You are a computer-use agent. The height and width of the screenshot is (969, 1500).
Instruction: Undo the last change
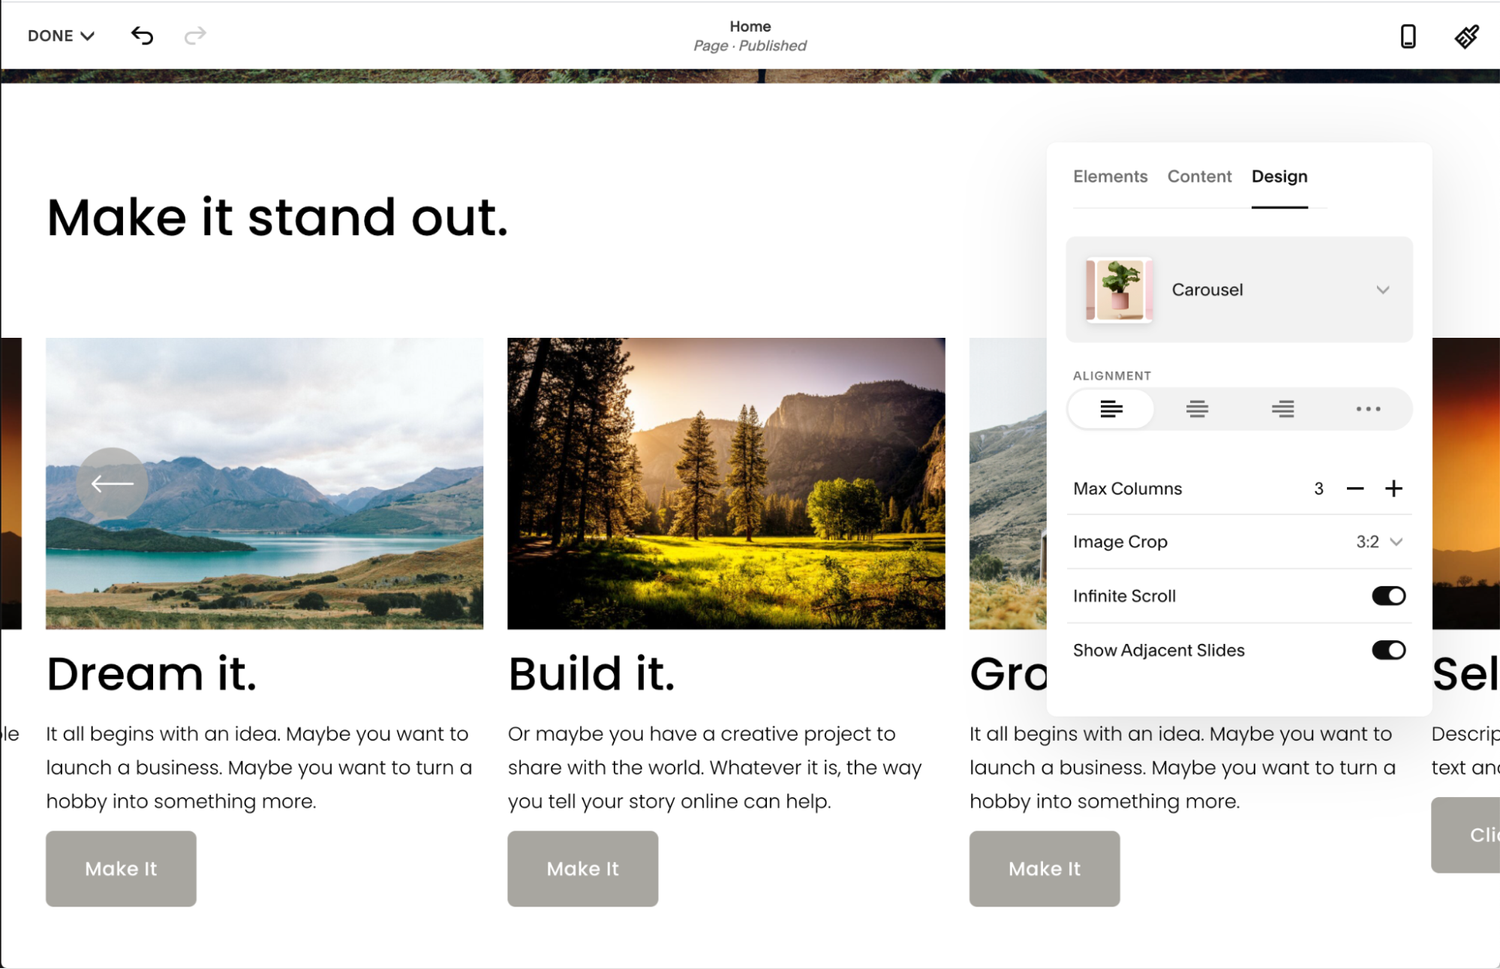(x=141, y=35)
